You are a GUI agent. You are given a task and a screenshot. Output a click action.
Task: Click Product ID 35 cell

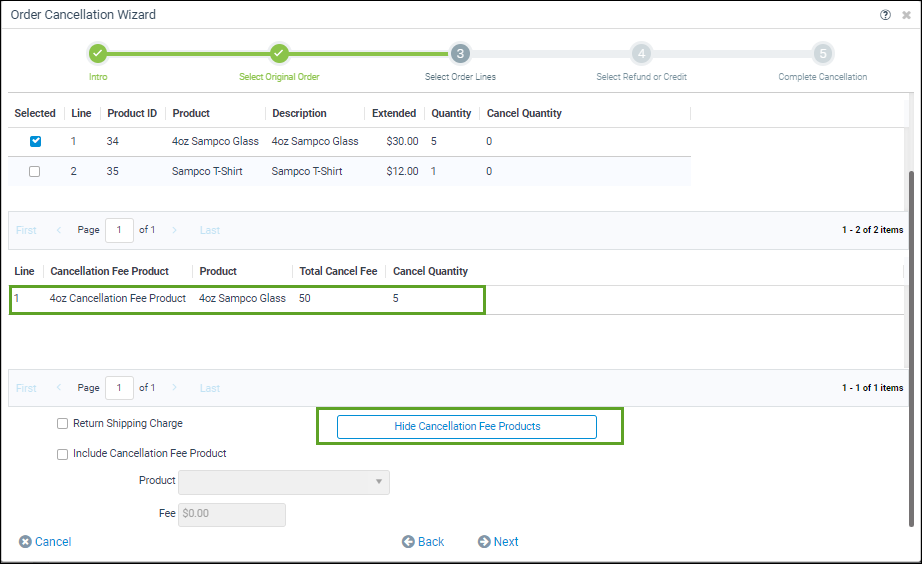tap(112, 171)
